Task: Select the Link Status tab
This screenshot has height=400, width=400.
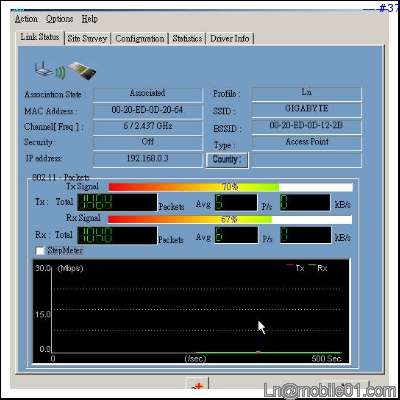Action: pos(40,37)
